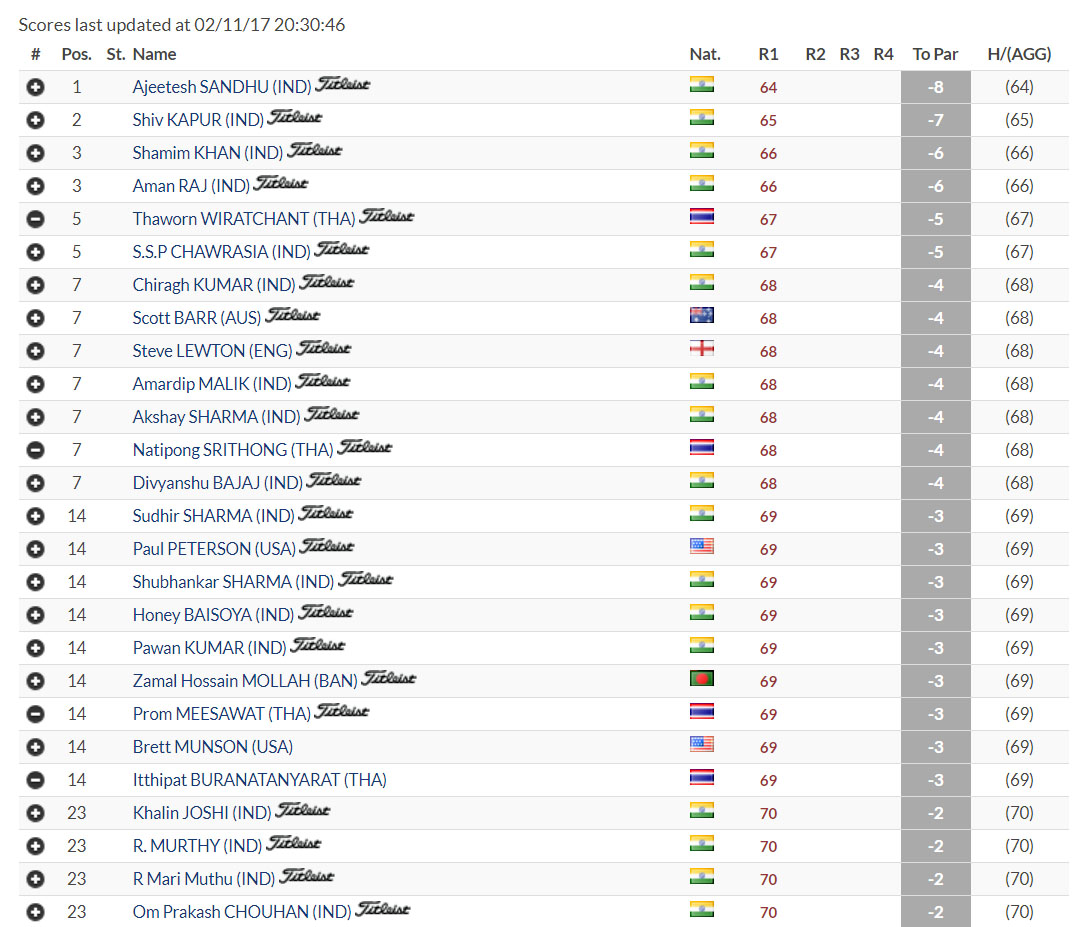Screen dimensions: 1083x927
Task: Click Titleist logo next to Amardip MALIK
Action: 323,381
